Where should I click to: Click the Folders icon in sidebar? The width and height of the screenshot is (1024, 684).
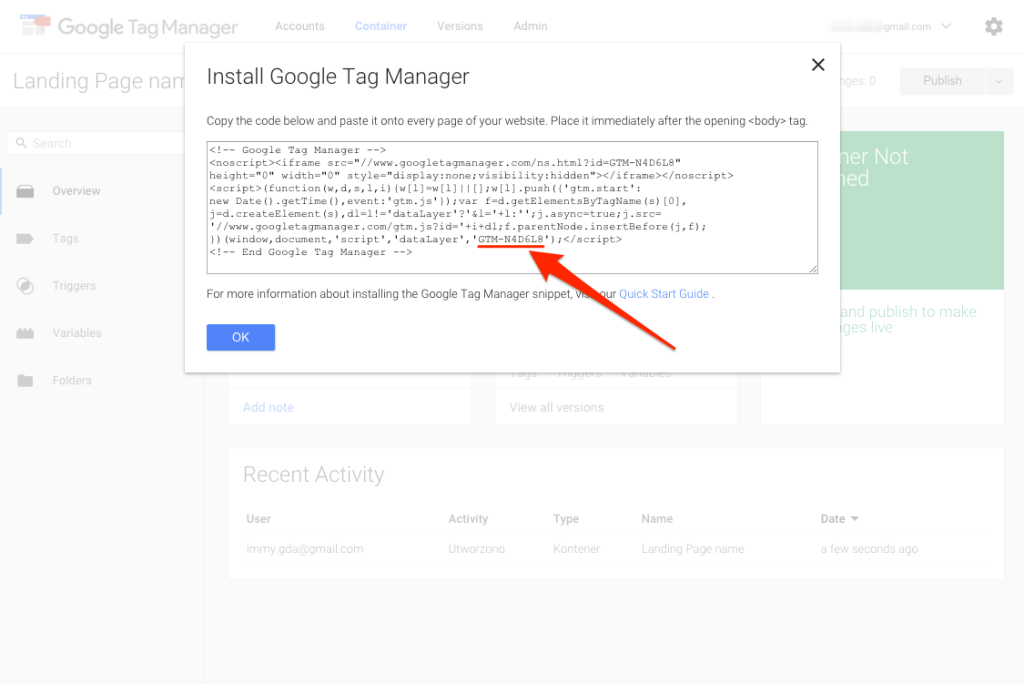pyautogui.click(x=25, y=380)
